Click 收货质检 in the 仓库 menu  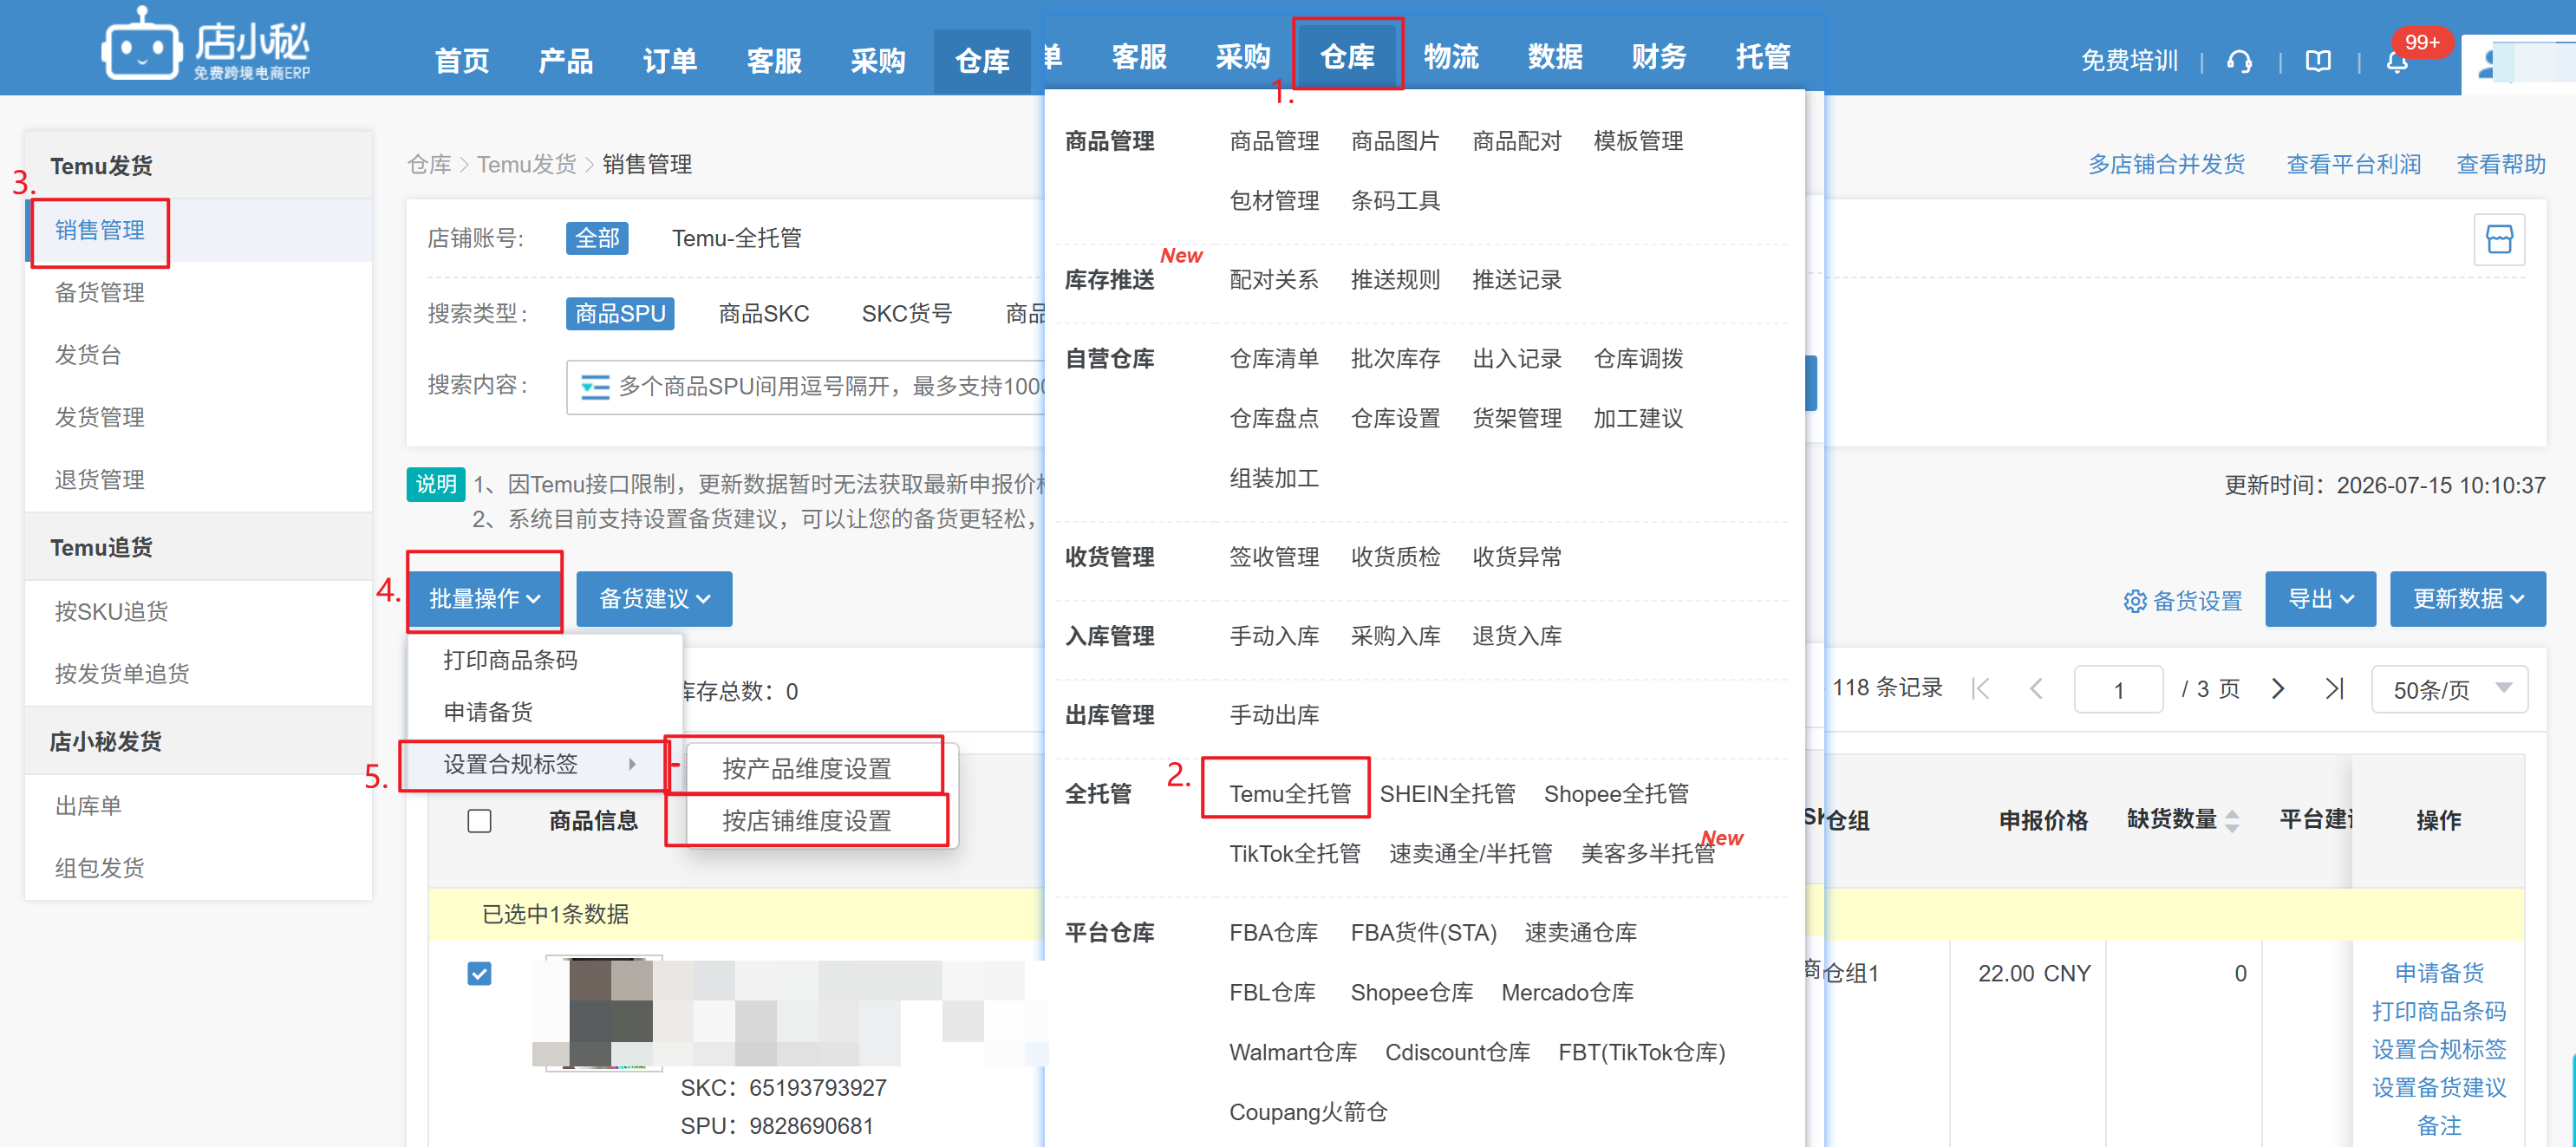(x=1395, y=556)
